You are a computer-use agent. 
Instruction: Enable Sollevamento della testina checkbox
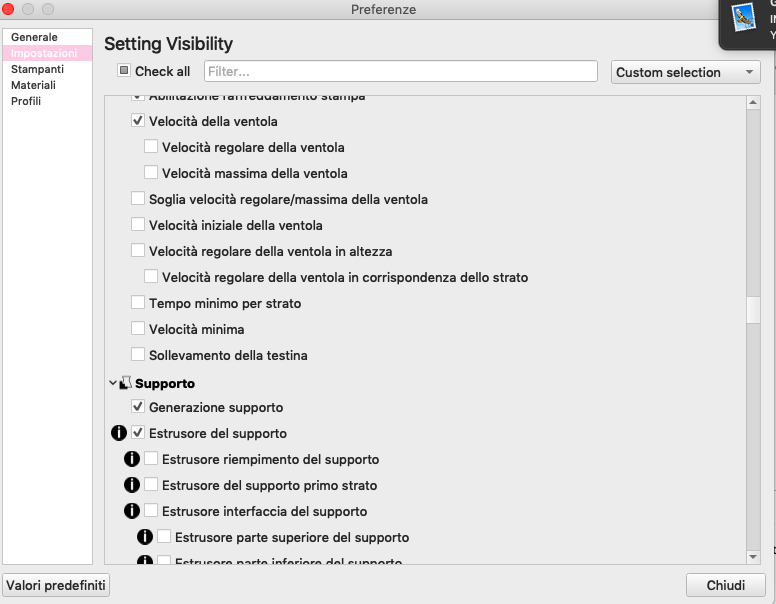(138, 355)
